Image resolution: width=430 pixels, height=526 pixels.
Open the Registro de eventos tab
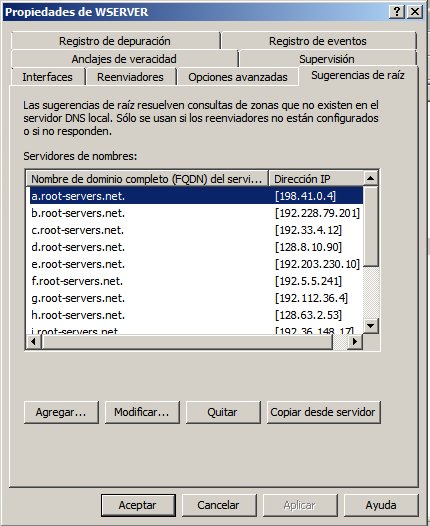tap(318, 41)
